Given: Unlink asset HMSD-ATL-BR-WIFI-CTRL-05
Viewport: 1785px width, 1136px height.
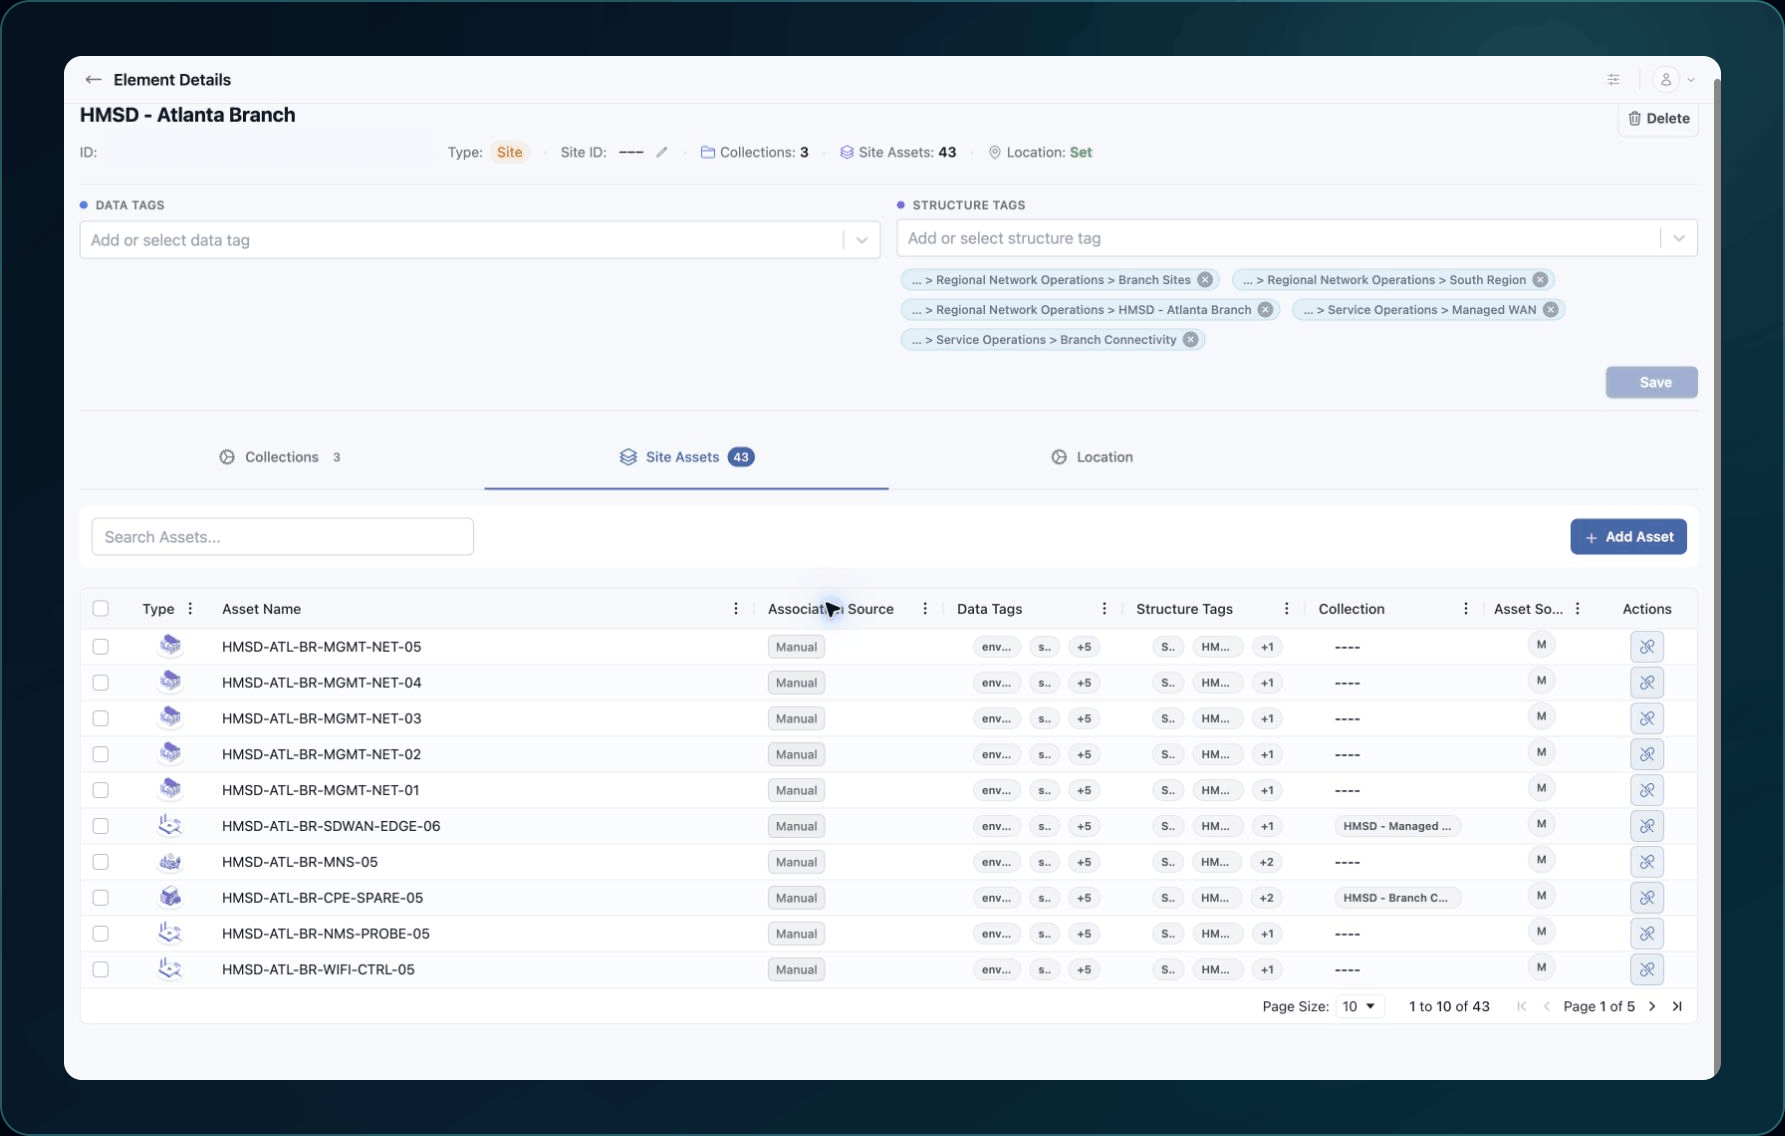Looking at the screenshot, I should [x=1647, y=970].
